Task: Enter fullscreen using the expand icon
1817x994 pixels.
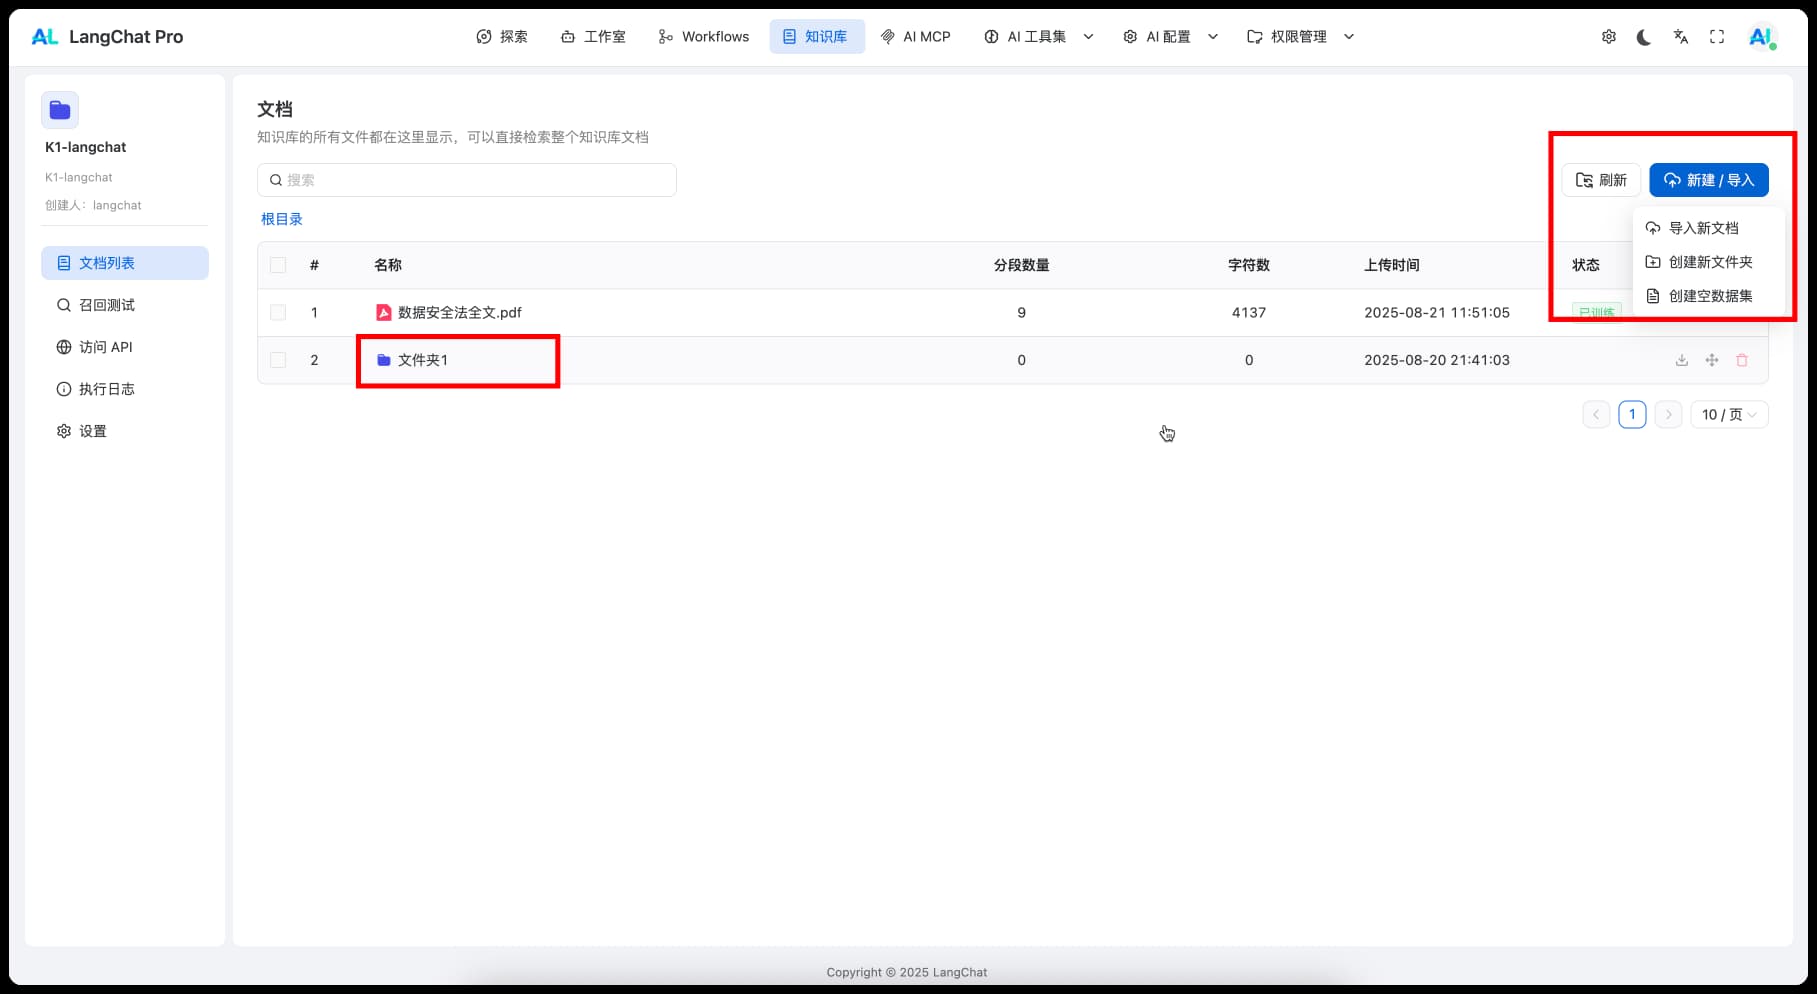Action: tap(1716, 37)
